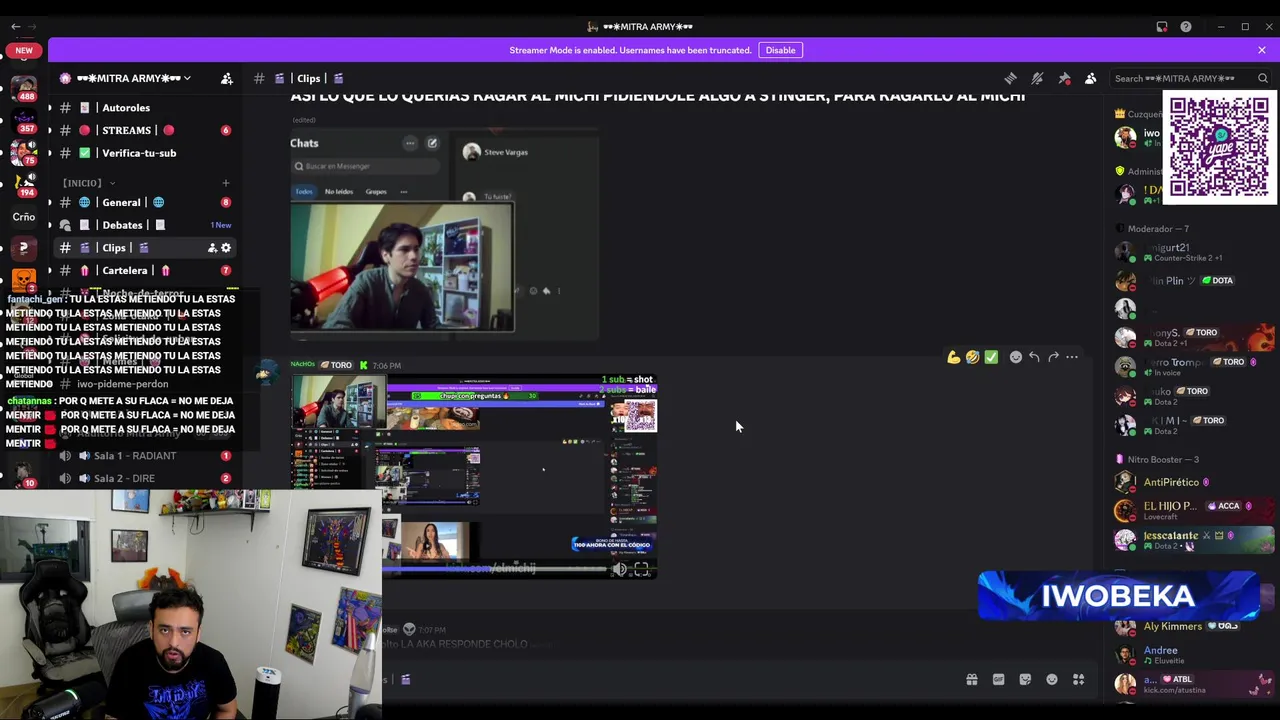Open server icon with 488 badge
1280x720 pixels.
(24, 88)
